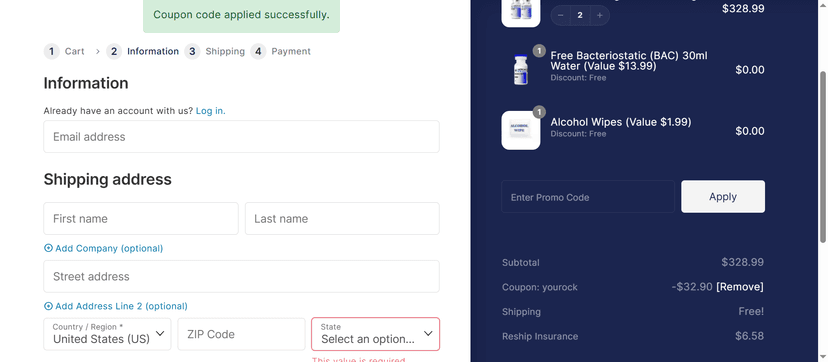The image size is (828, 362).
Task: Click into the First name field
Action: (x=141, y=218)
